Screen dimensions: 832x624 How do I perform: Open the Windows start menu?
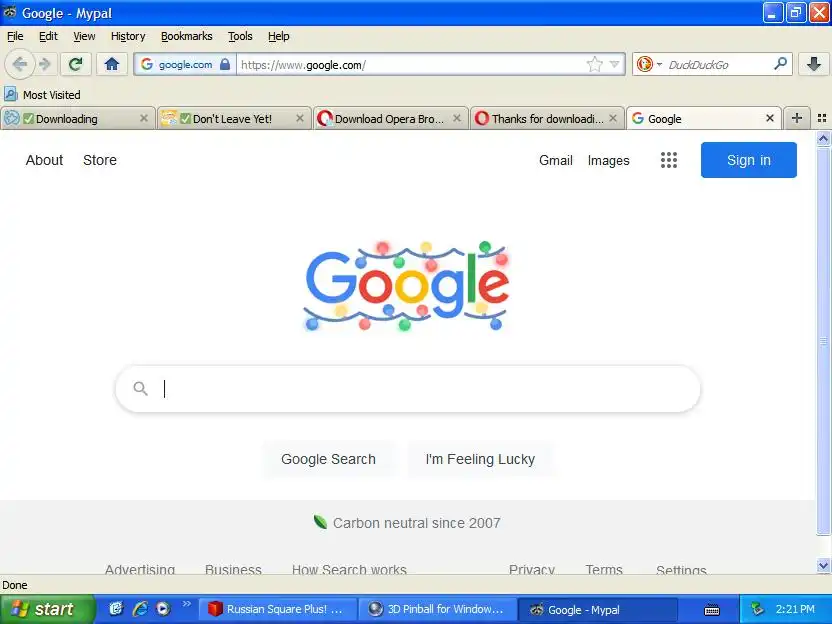pos(47,609)
